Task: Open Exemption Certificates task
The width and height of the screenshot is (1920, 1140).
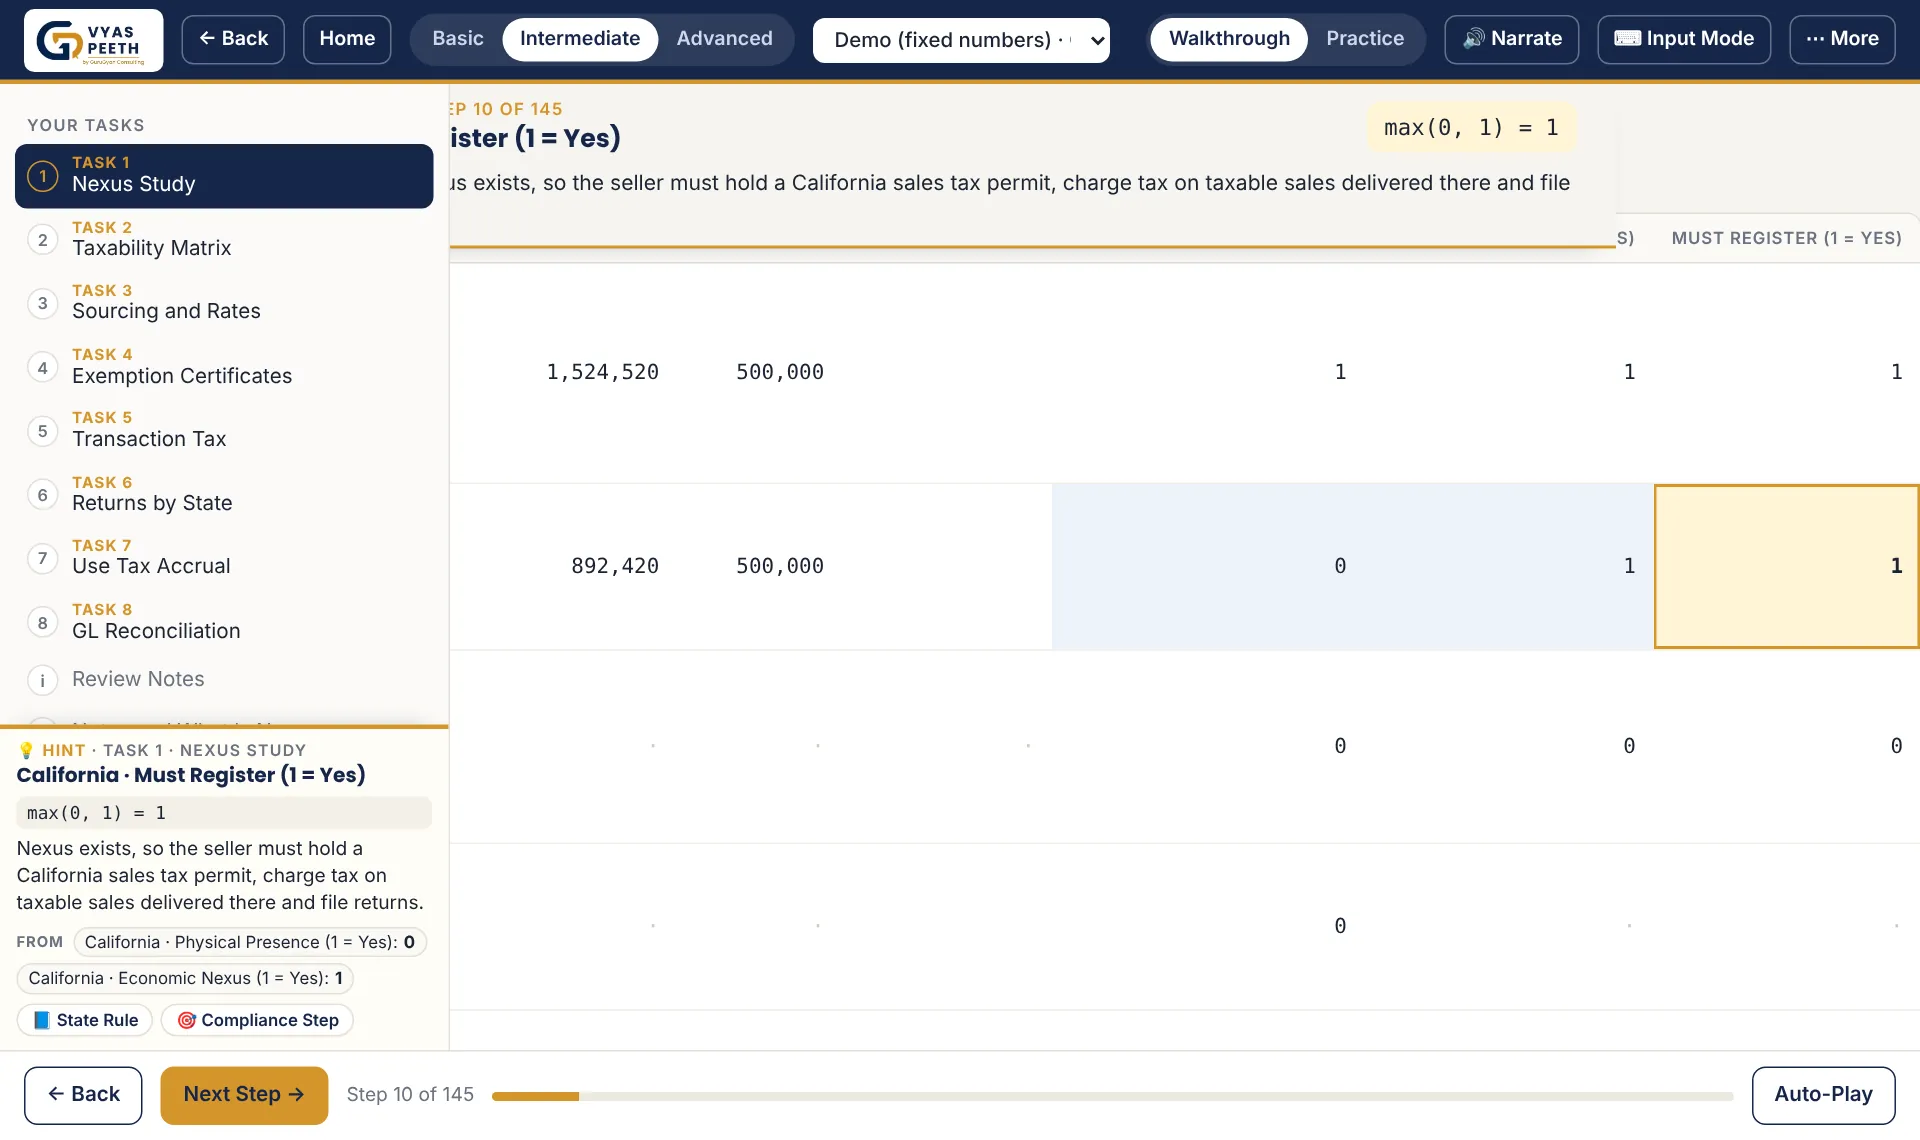Action: coord(224,367)
